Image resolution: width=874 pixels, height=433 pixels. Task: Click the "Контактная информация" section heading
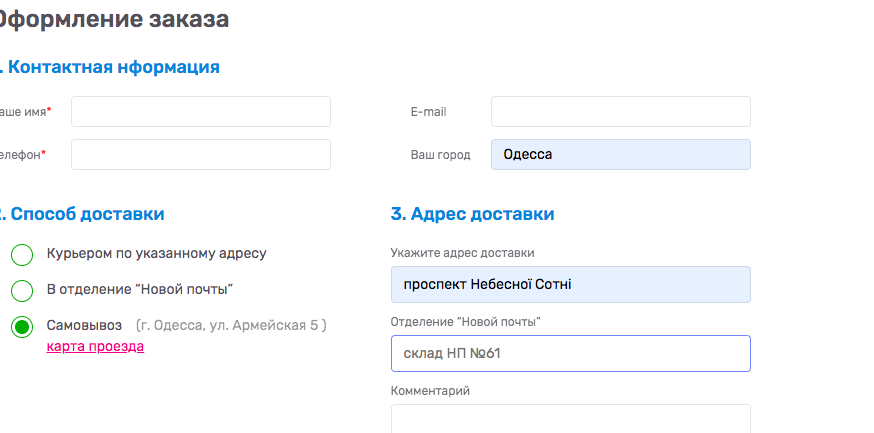110,67
